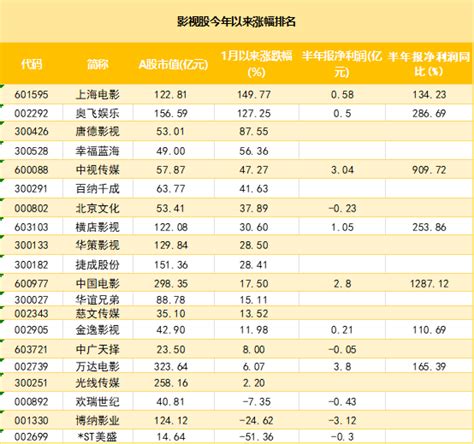Click the 奥飞娱乐 name cell
The height and width of the screenshot is (444, 474).
[97, 114]
